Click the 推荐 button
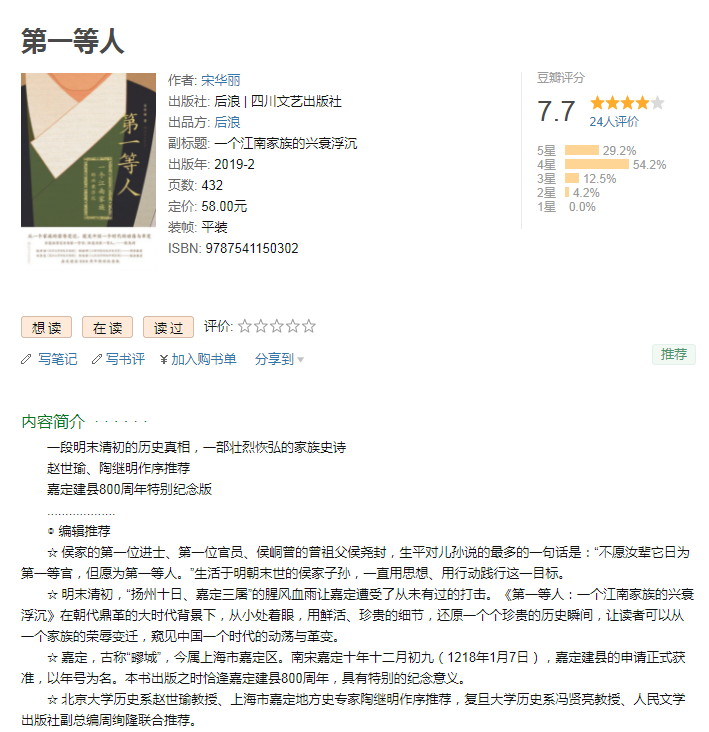 674,354
